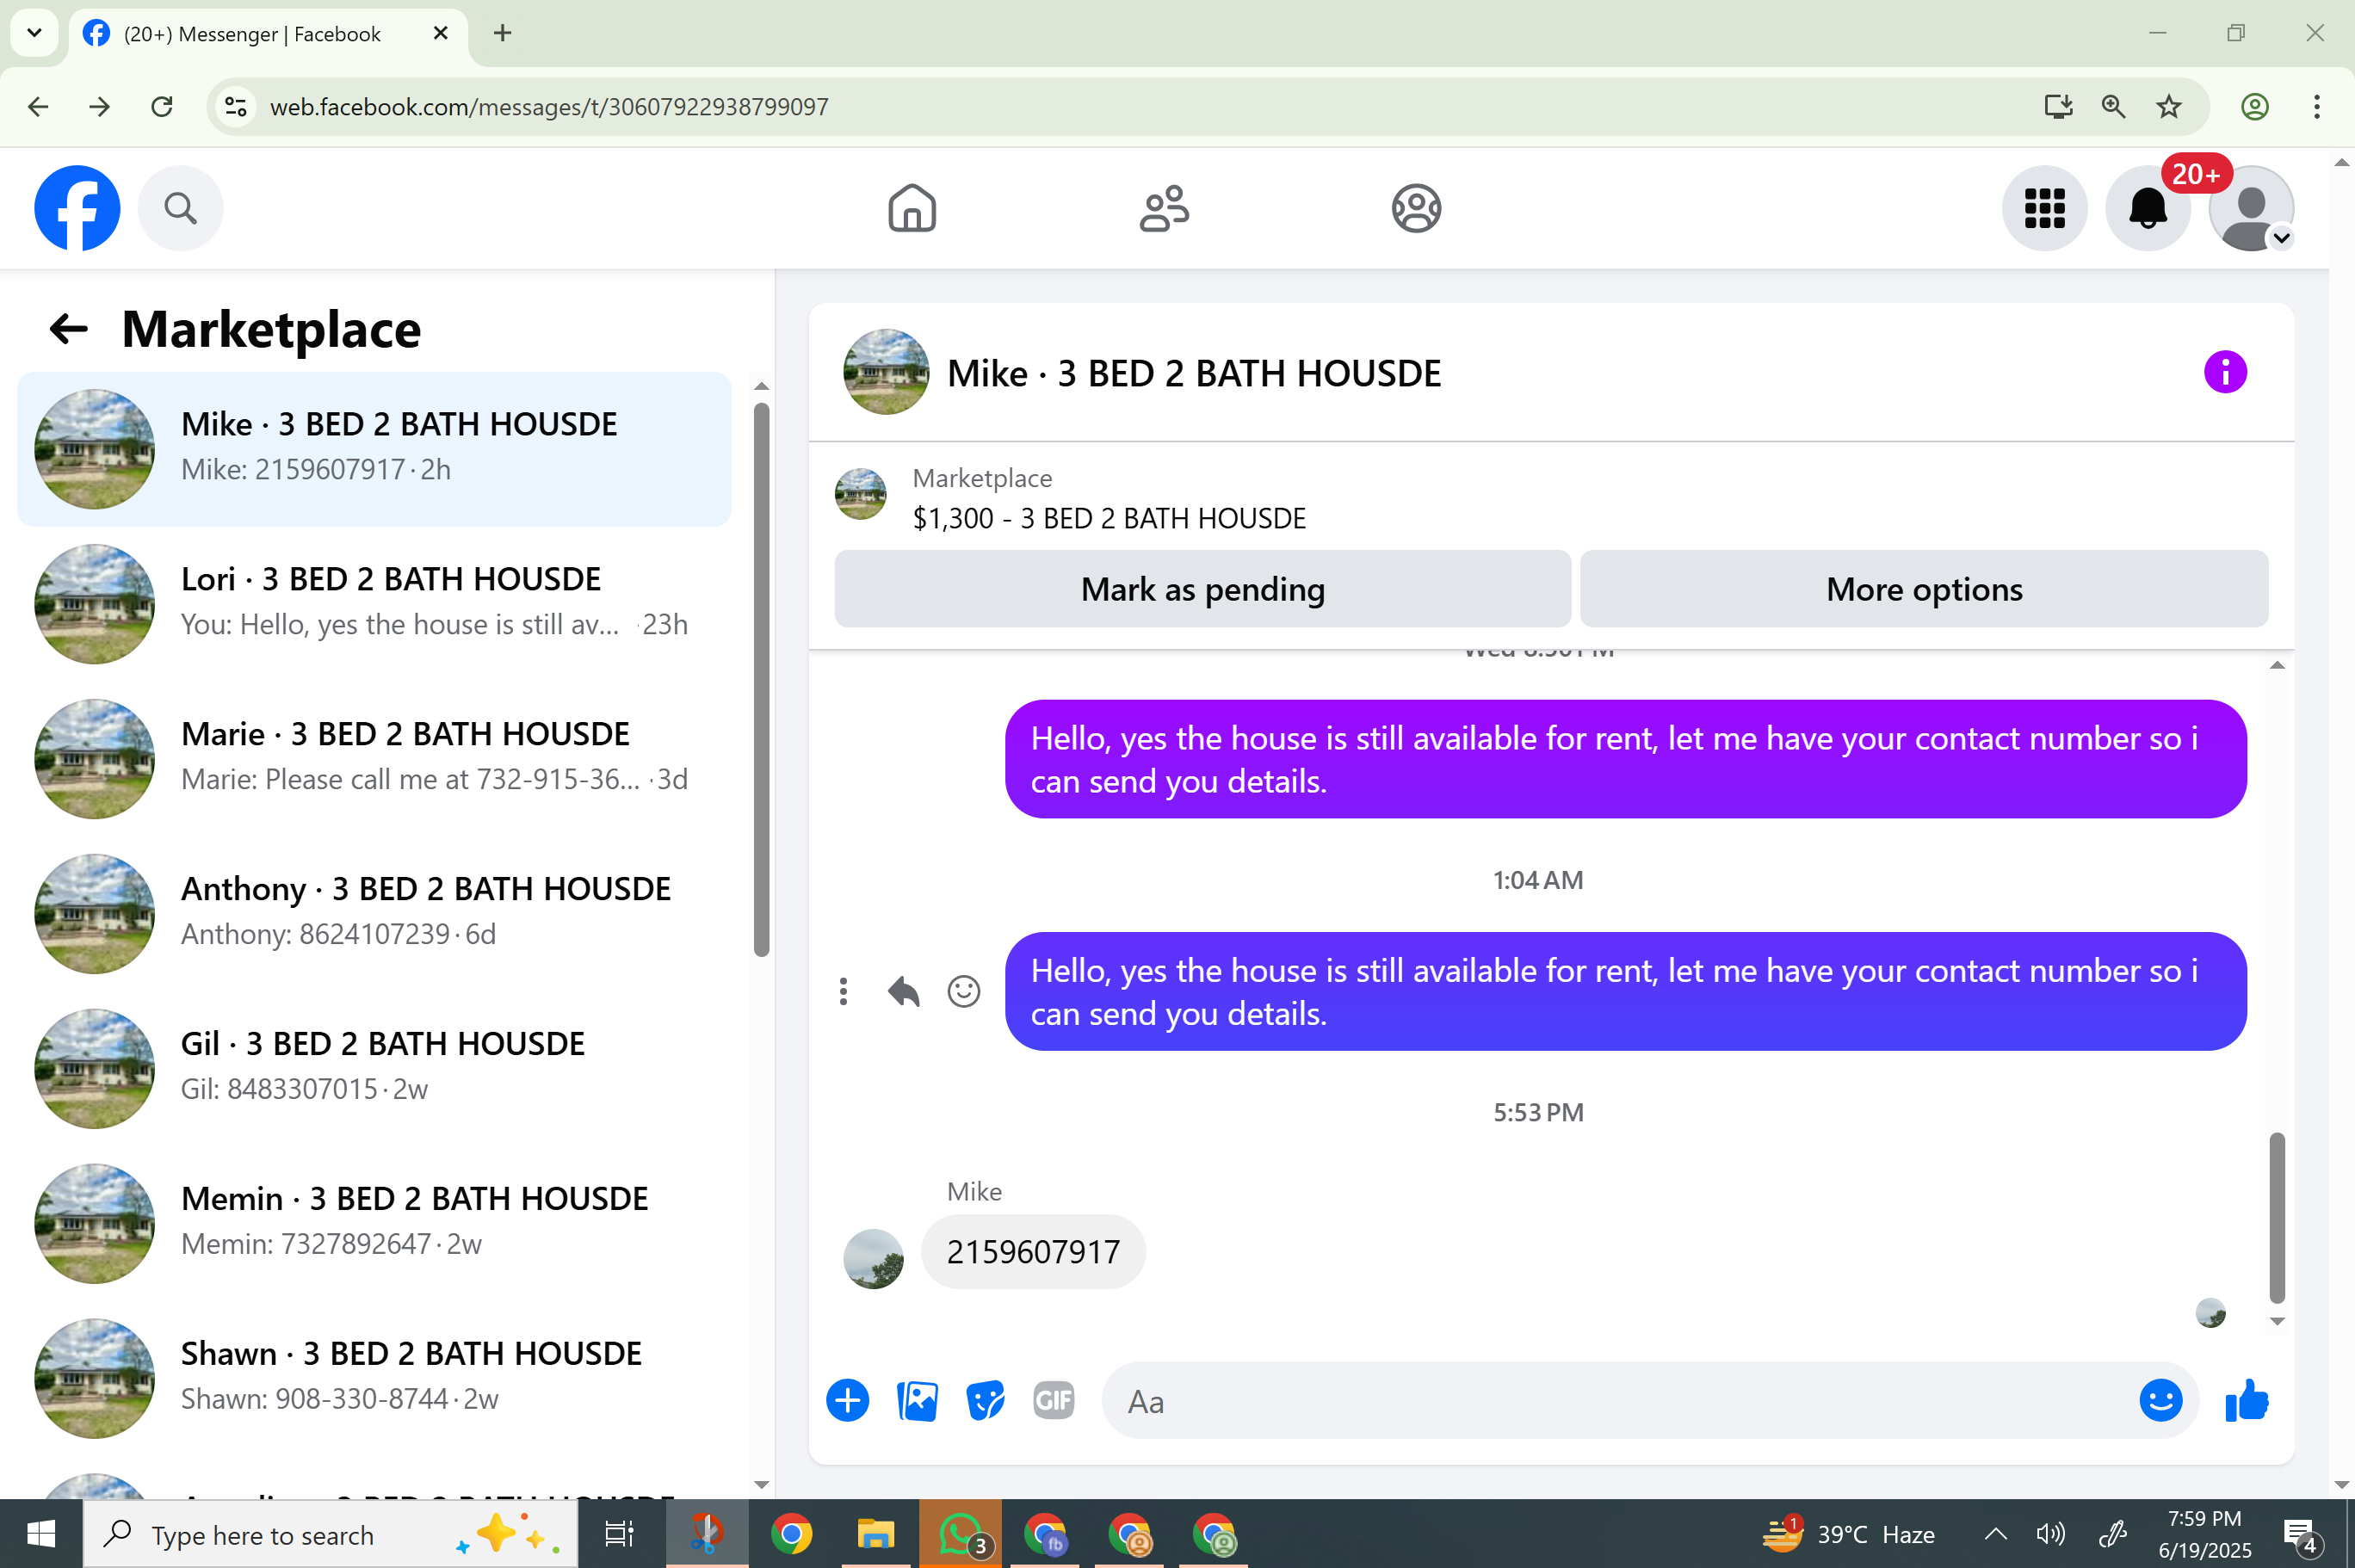Open the Mike conversation in the list

[x=374, y=449]
